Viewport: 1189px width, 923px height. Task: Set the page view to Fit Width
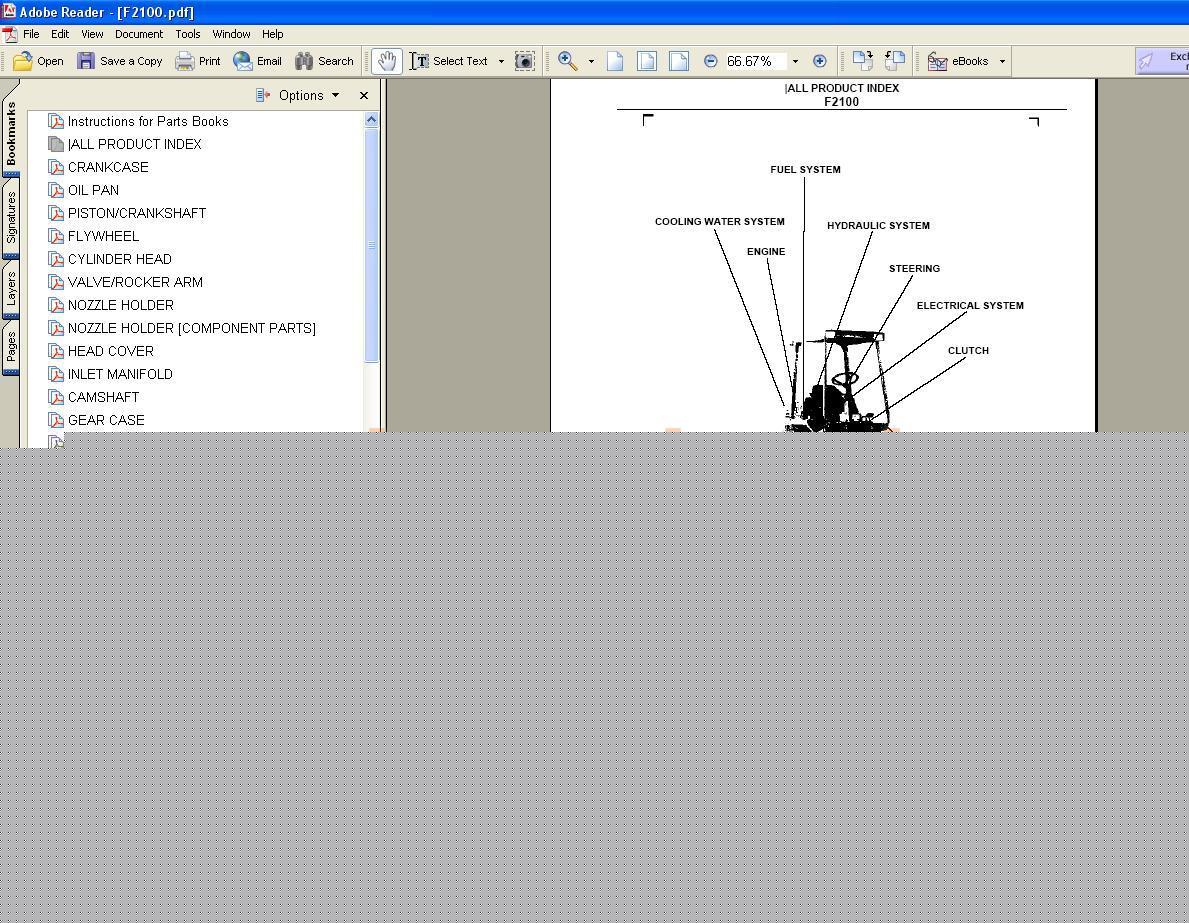click(x=679, y=61)
